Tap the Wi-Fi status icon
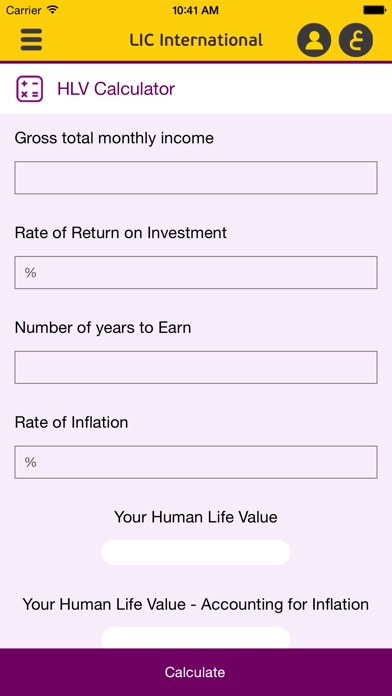Viewport: 392px width, 696px height. 52,10
